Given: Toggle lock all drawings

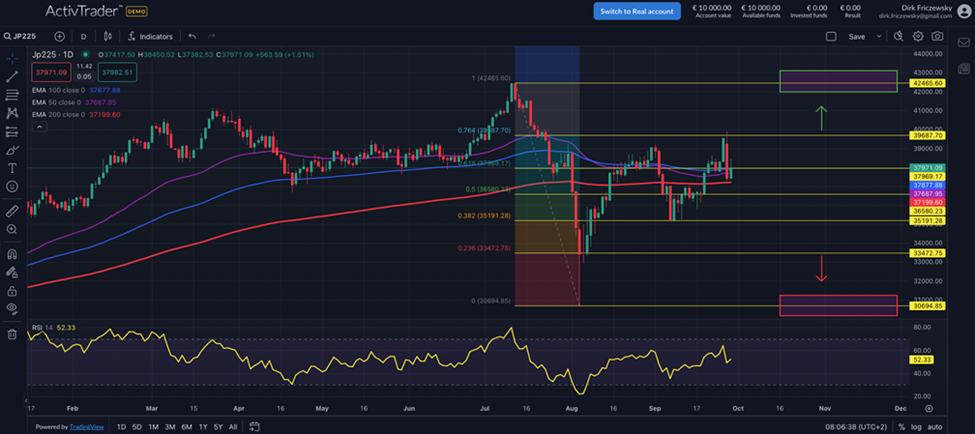Looking at the screenshot, I should 12,290.
